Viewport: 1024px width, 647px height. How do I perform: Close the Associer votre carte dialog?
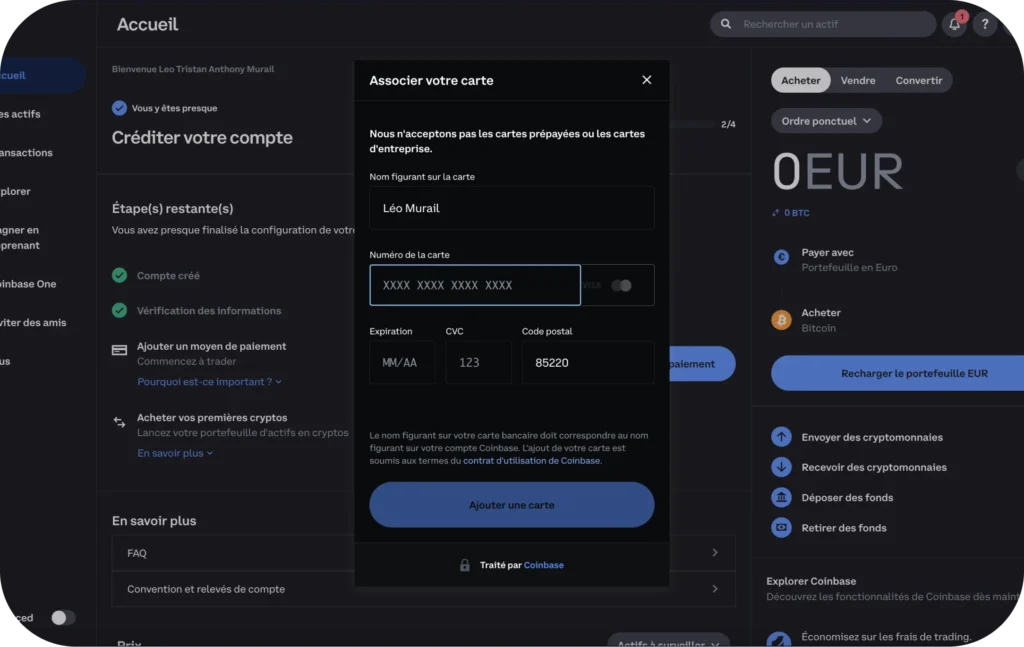(647, 80)
